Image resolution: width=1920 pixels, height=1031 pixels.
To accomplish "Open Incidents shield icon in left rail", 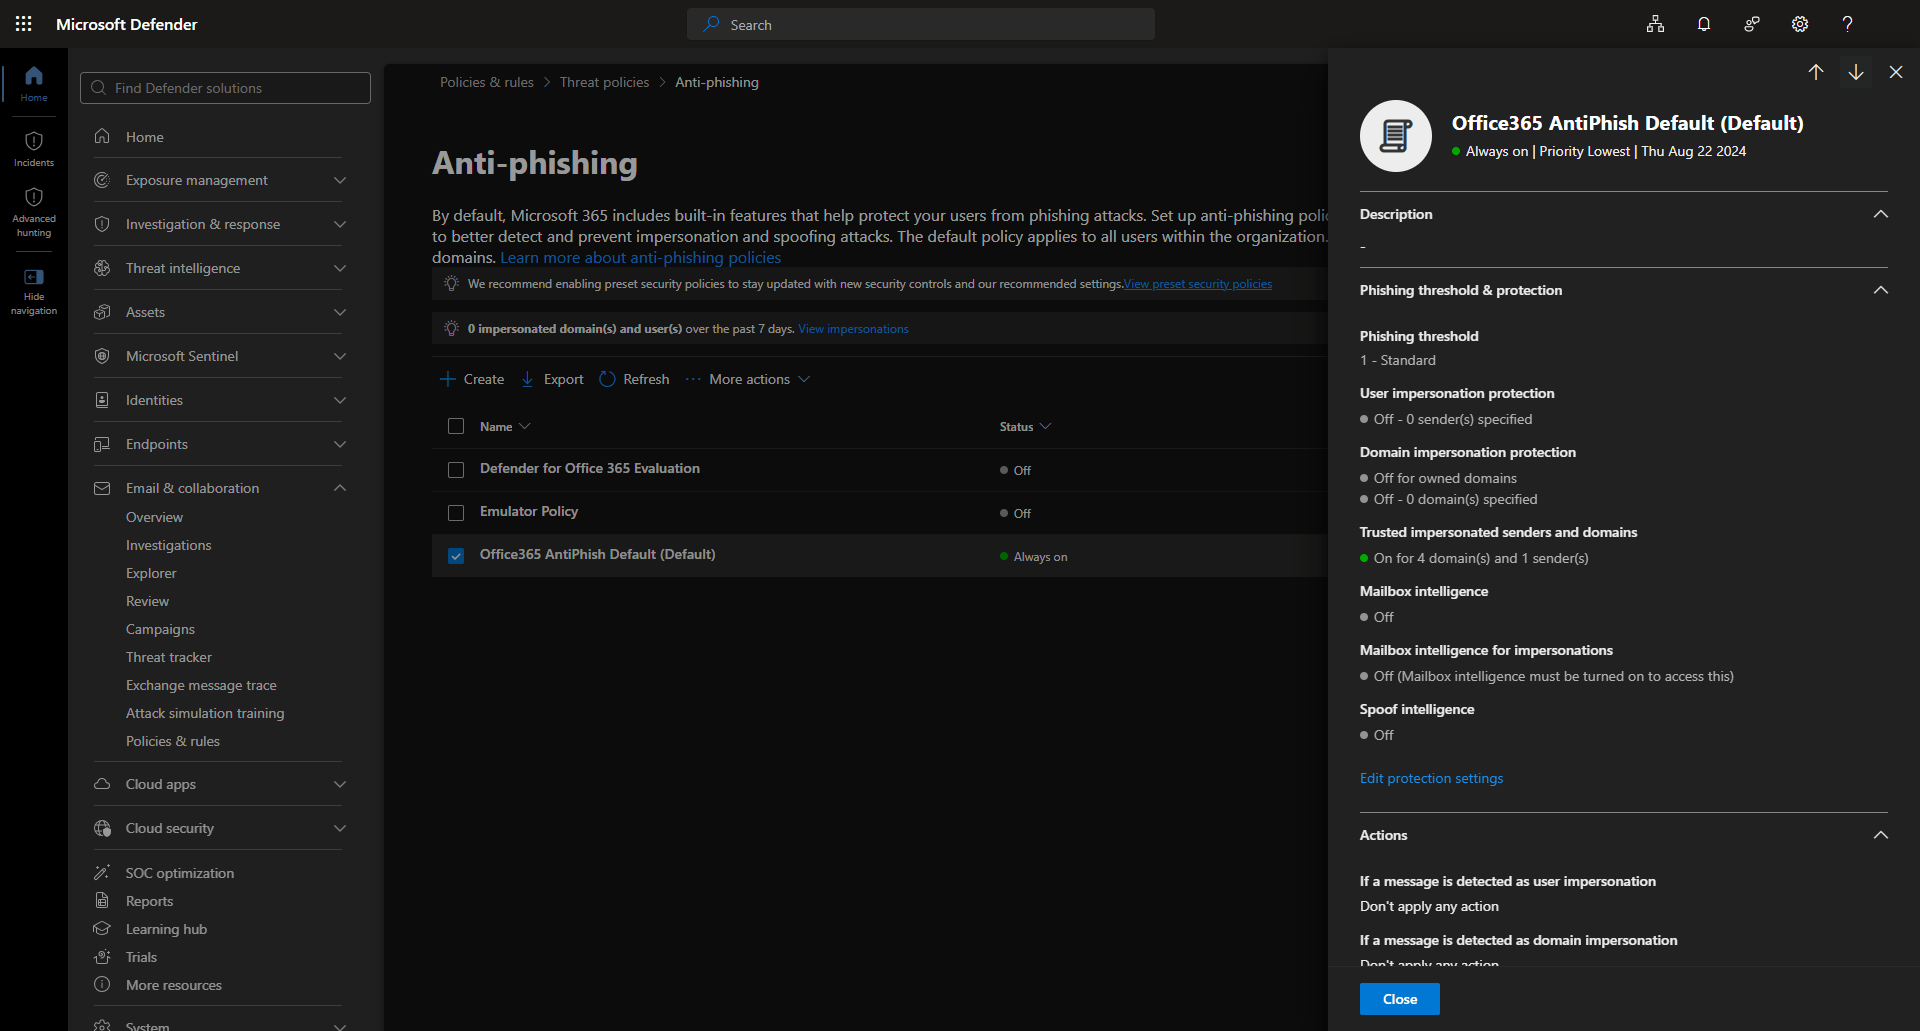I will [34, 141].
